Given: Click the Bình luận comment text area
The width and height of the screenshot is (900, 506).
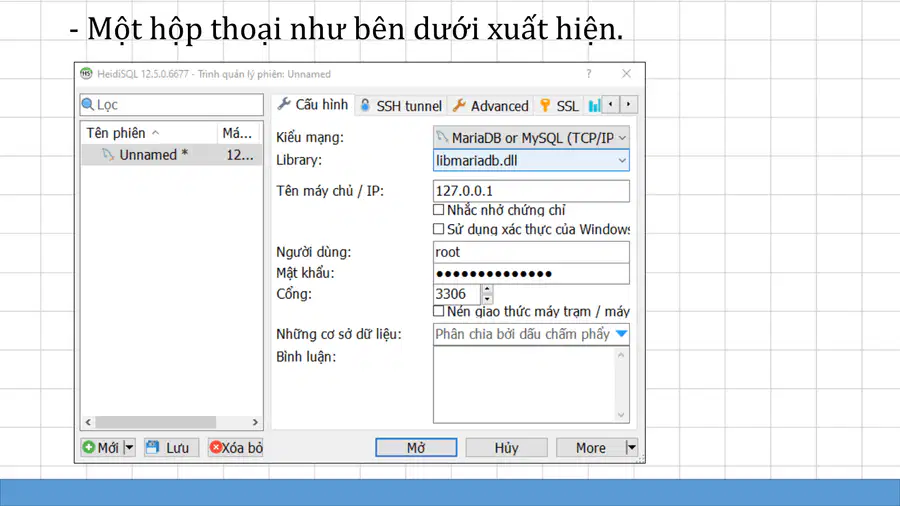Looking at the screenshot, I should (524, 385).
